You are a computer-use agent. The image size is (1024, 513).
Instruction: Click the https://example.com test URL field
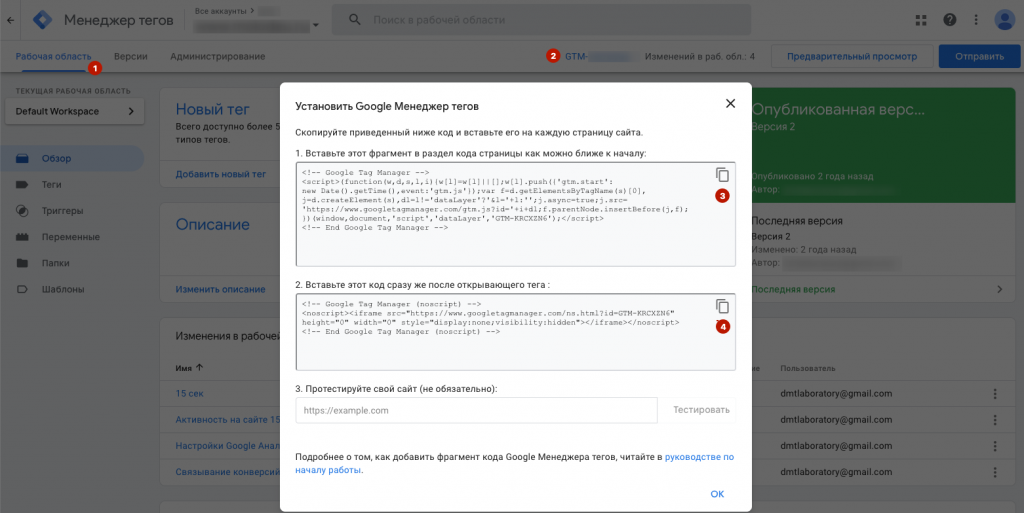click(x=477, y=411)
